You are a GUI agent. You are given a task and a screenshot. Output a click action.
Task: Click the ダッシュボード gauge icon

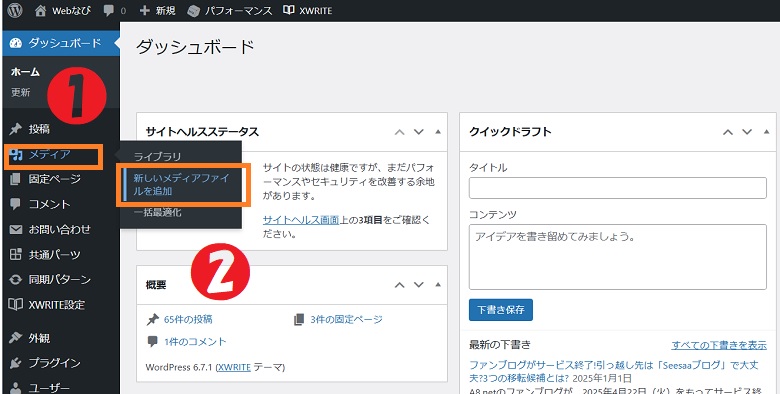pos(16,43)
